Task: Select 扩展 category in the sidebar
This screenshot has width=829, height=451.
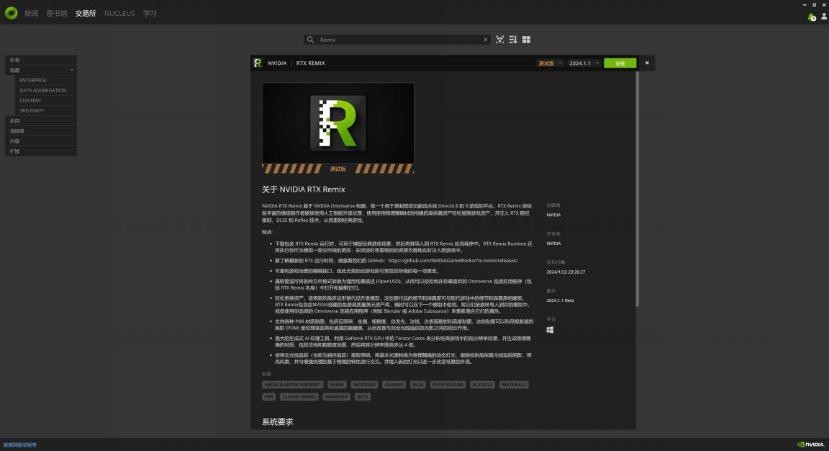Action: pos(41,151)
